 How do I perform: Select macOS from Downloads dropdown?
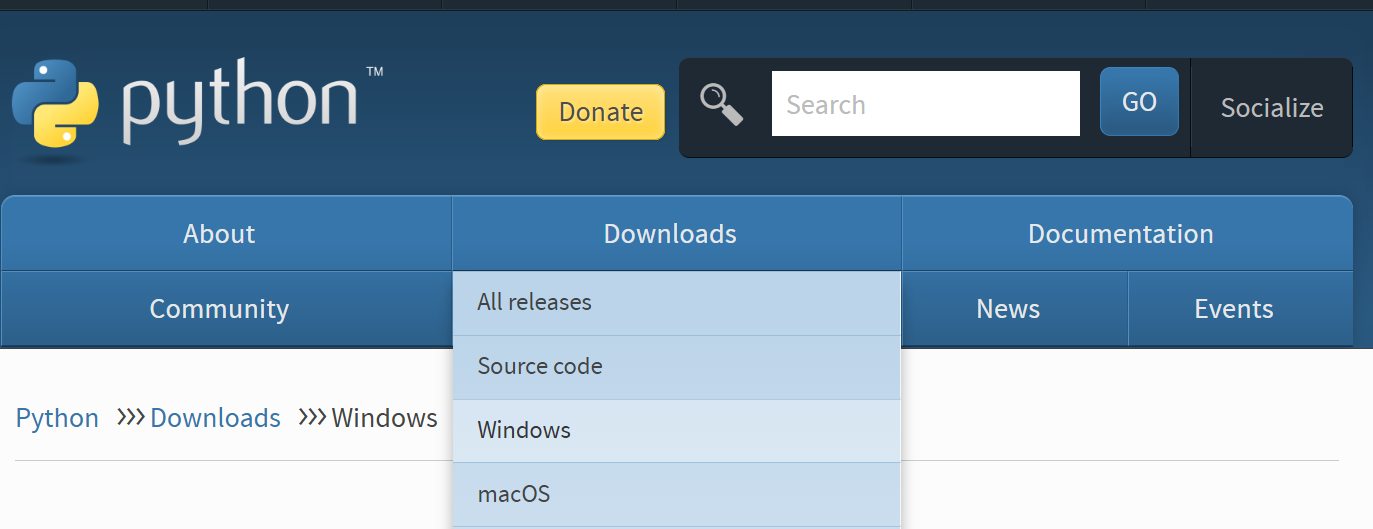[x=677, y=495]
